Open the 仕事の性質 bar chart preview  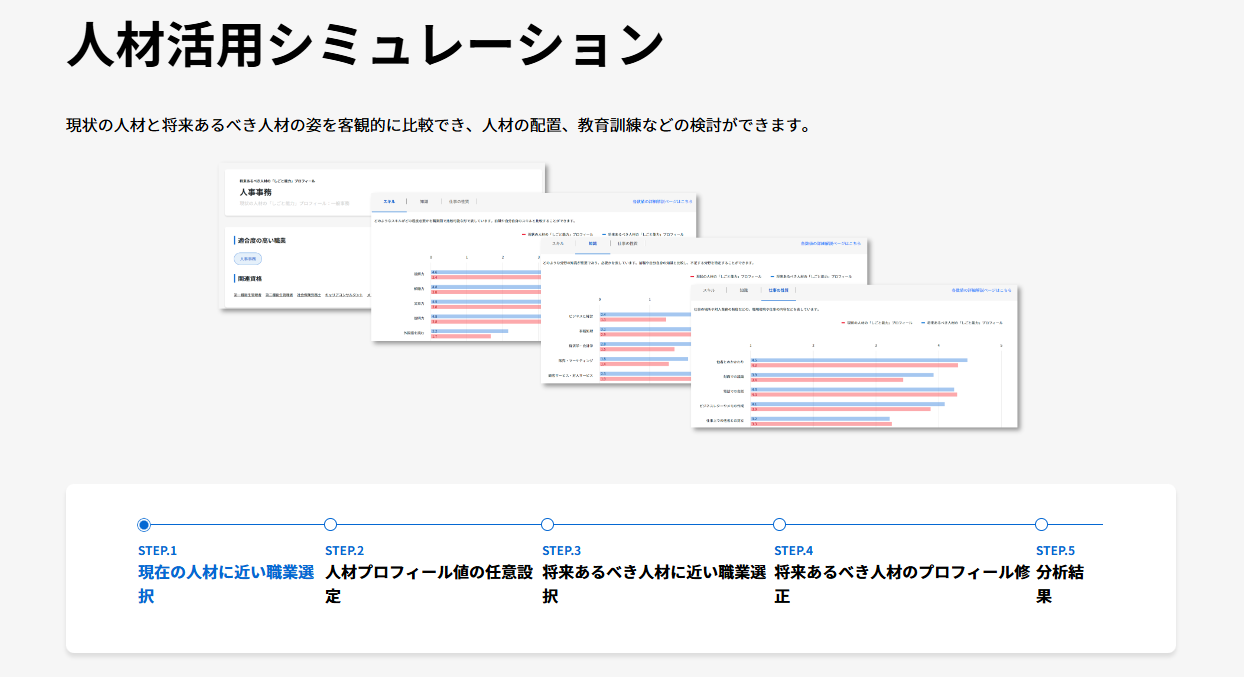[x=854, y=370]
